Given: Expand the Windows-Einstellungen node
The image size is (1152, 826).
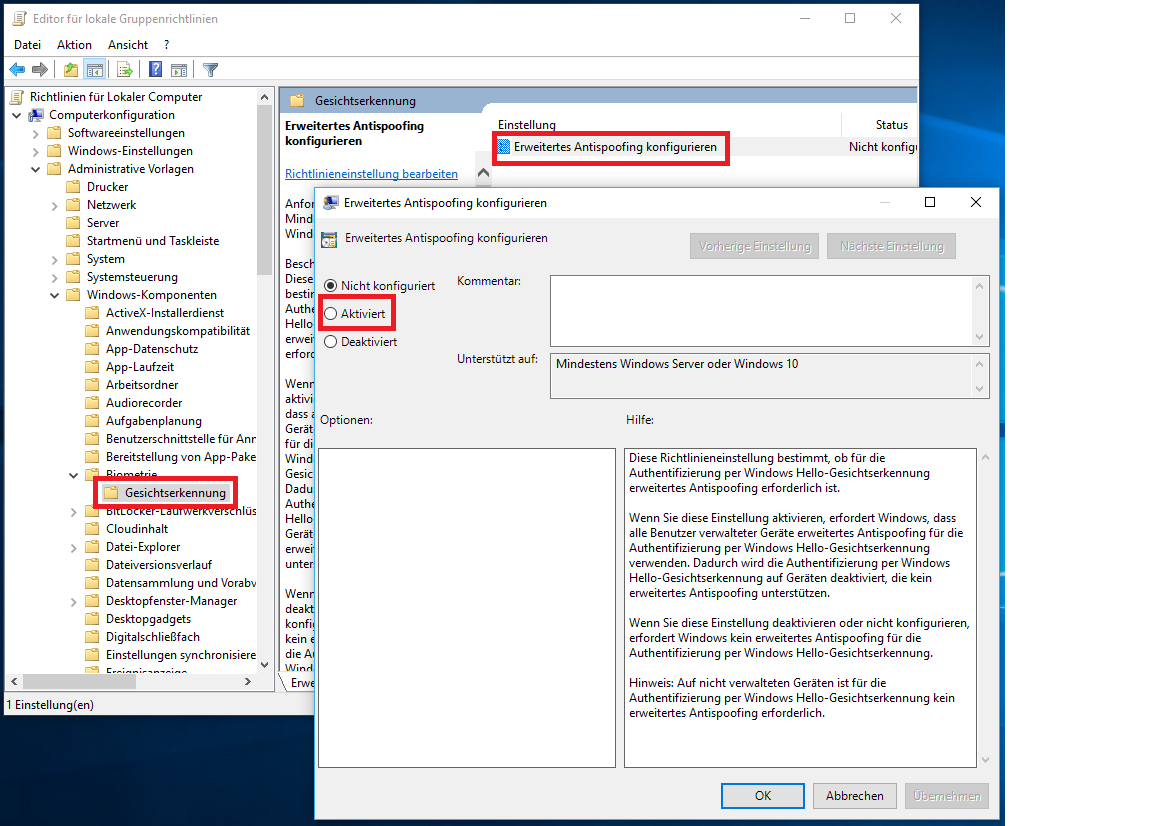Looking at the screenshot, I should pos(35,151).
